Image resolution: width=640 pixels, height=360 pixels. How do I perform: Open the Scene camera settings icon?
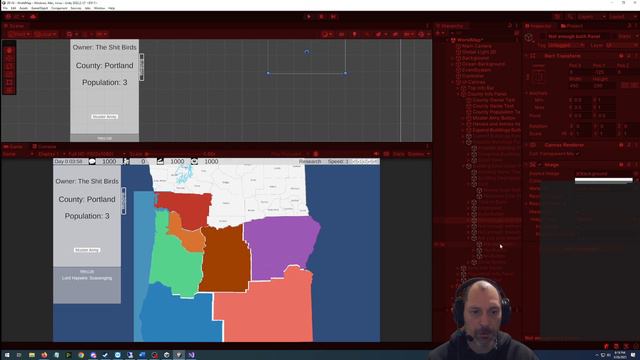408,34
